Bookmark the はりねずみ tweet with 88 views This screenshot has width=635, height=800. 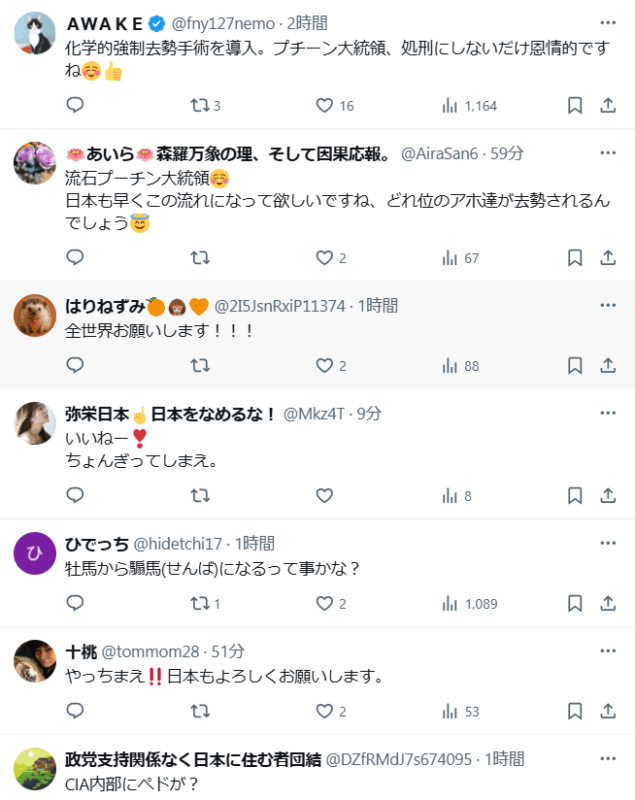575,366
